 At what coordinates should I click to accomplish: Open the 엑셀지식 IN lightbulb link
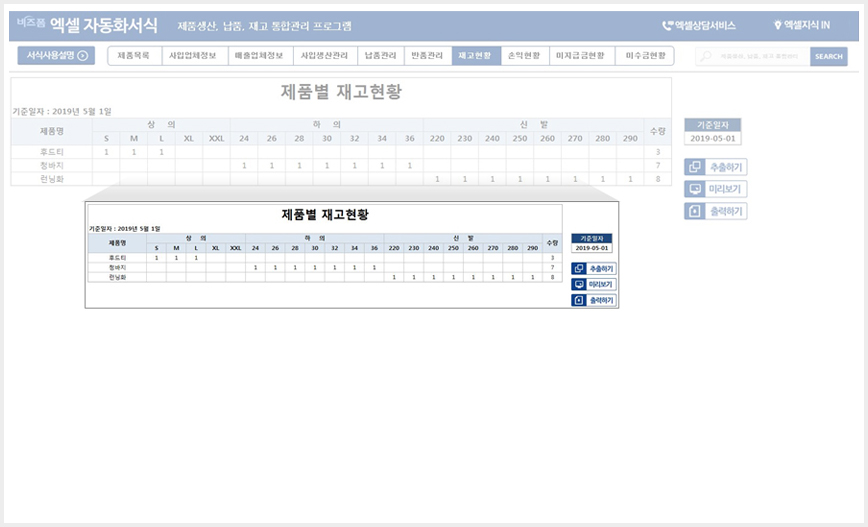pos(801,25)
